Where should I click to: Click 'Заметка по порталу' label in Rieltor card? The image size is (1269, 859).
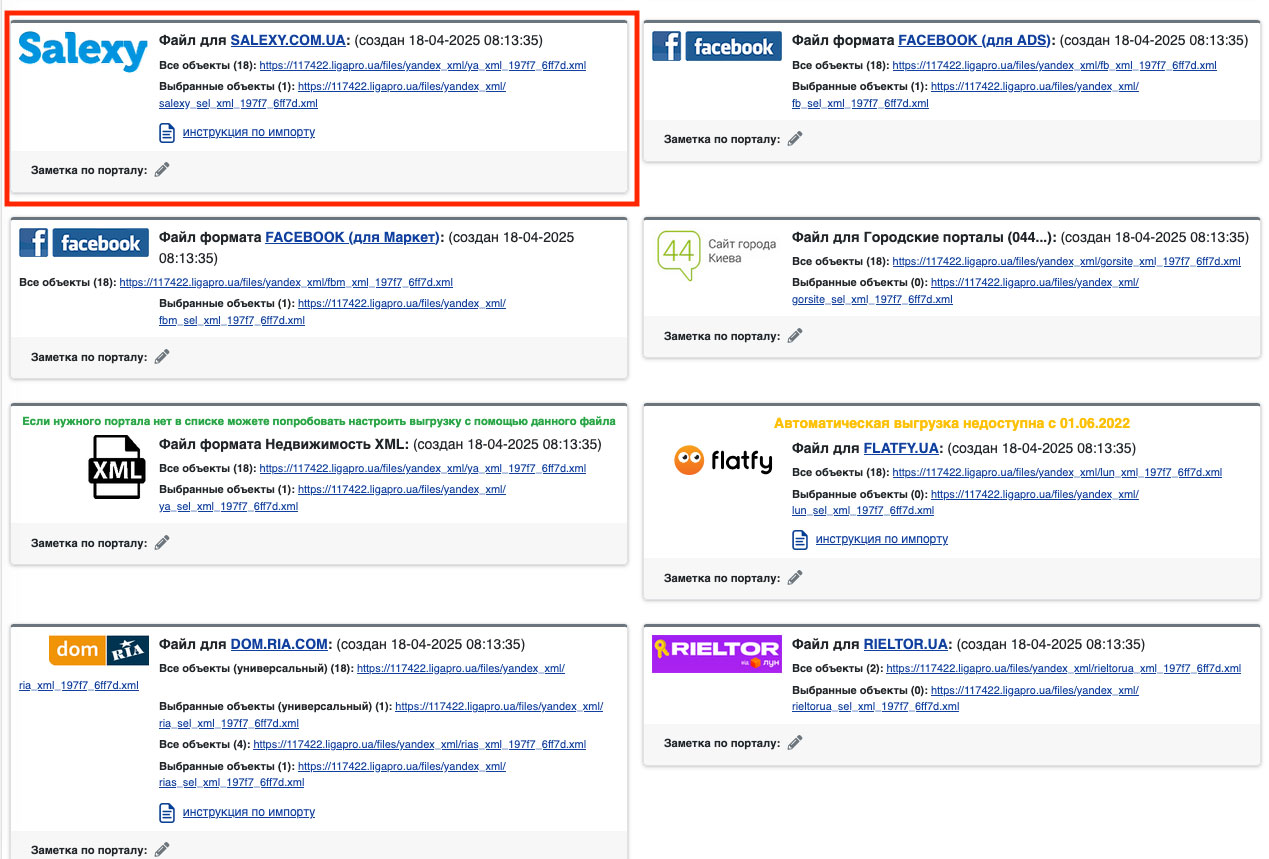point(722,743)
